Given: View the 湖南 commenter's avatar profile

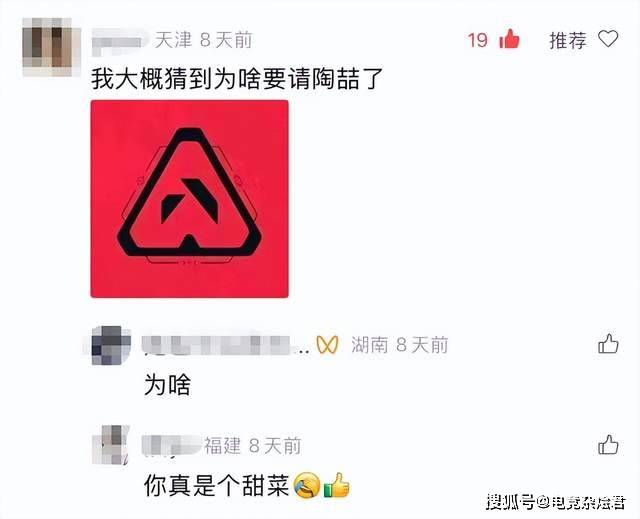Looking at the screenshot, I should [111, 345].
